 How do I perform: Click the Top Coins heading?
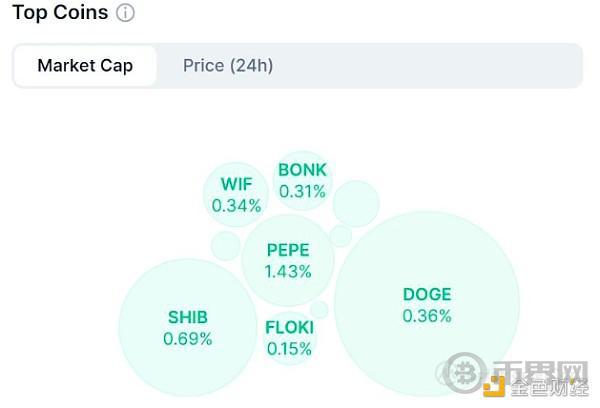(x=58, y=14)
